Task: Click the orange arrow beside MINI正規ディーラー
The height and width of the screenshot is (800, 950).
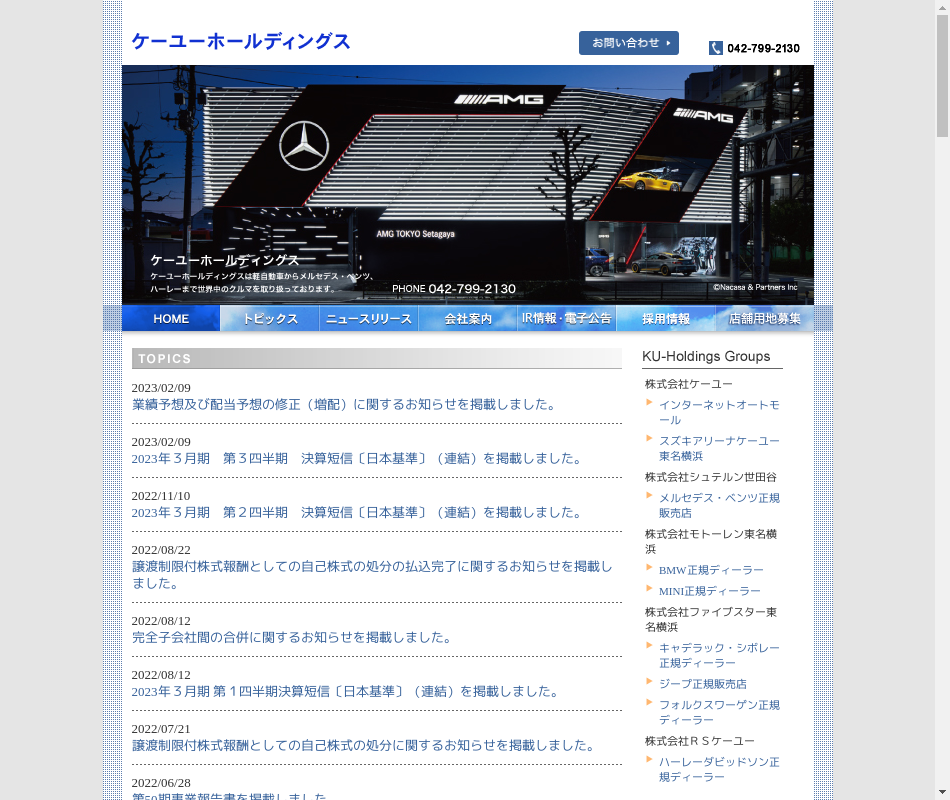Action: [649, 588]
